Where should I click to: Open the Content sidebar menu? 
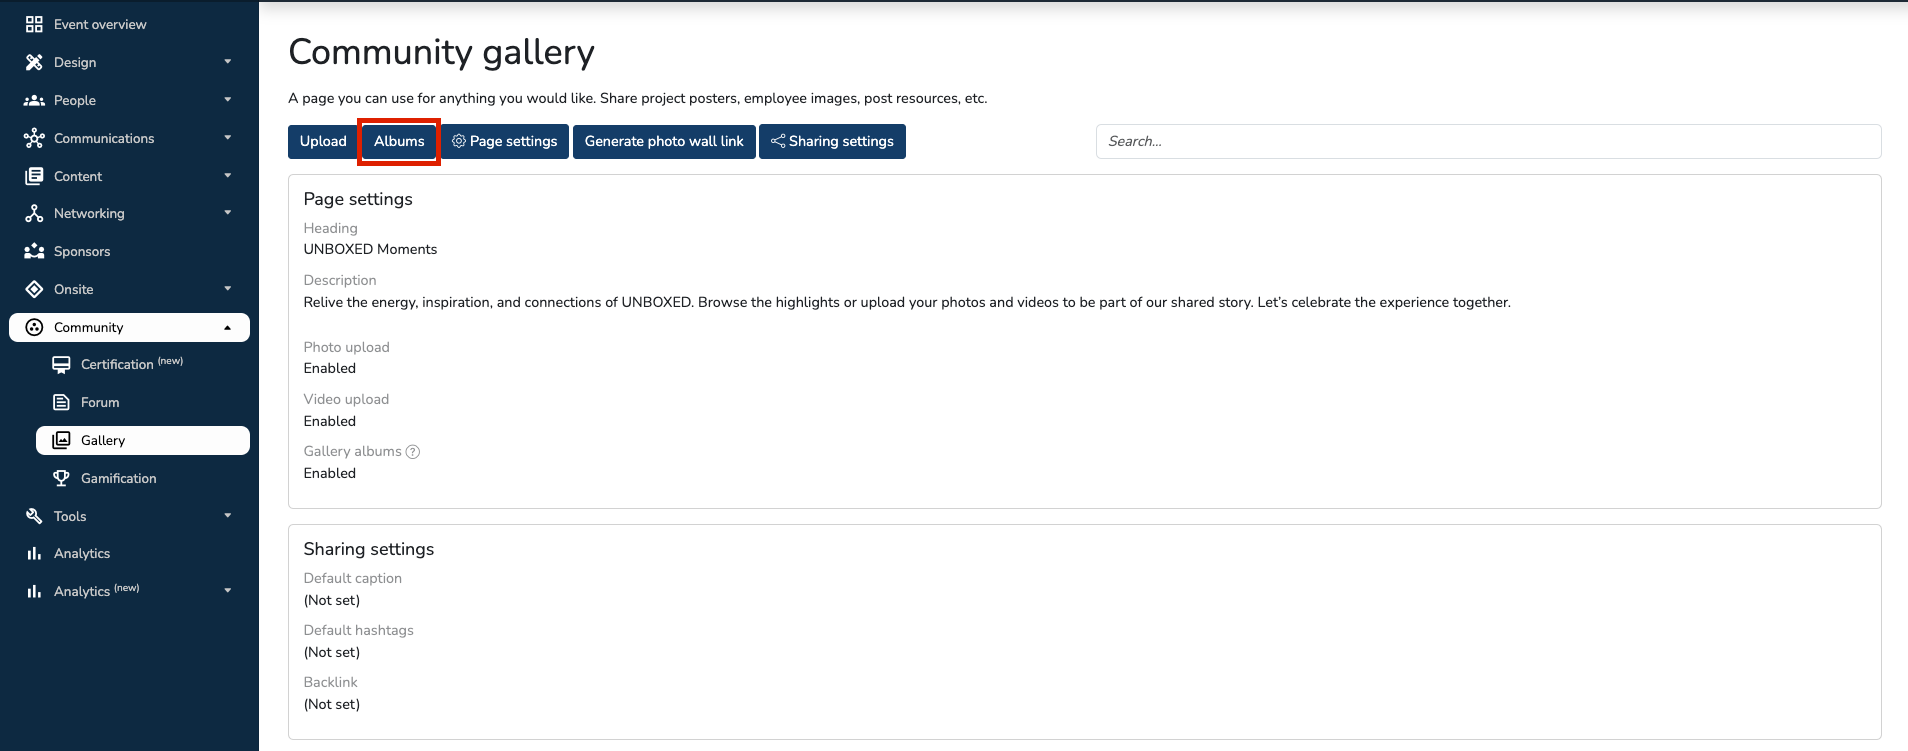tap(78, 176)
